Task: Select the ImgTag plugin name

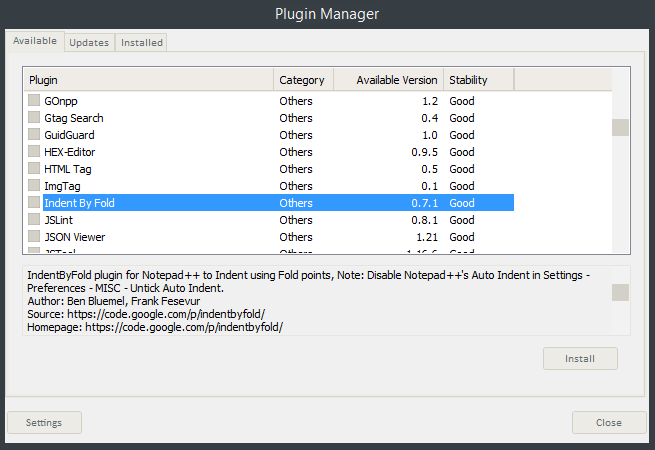Action: pos(62,186)
